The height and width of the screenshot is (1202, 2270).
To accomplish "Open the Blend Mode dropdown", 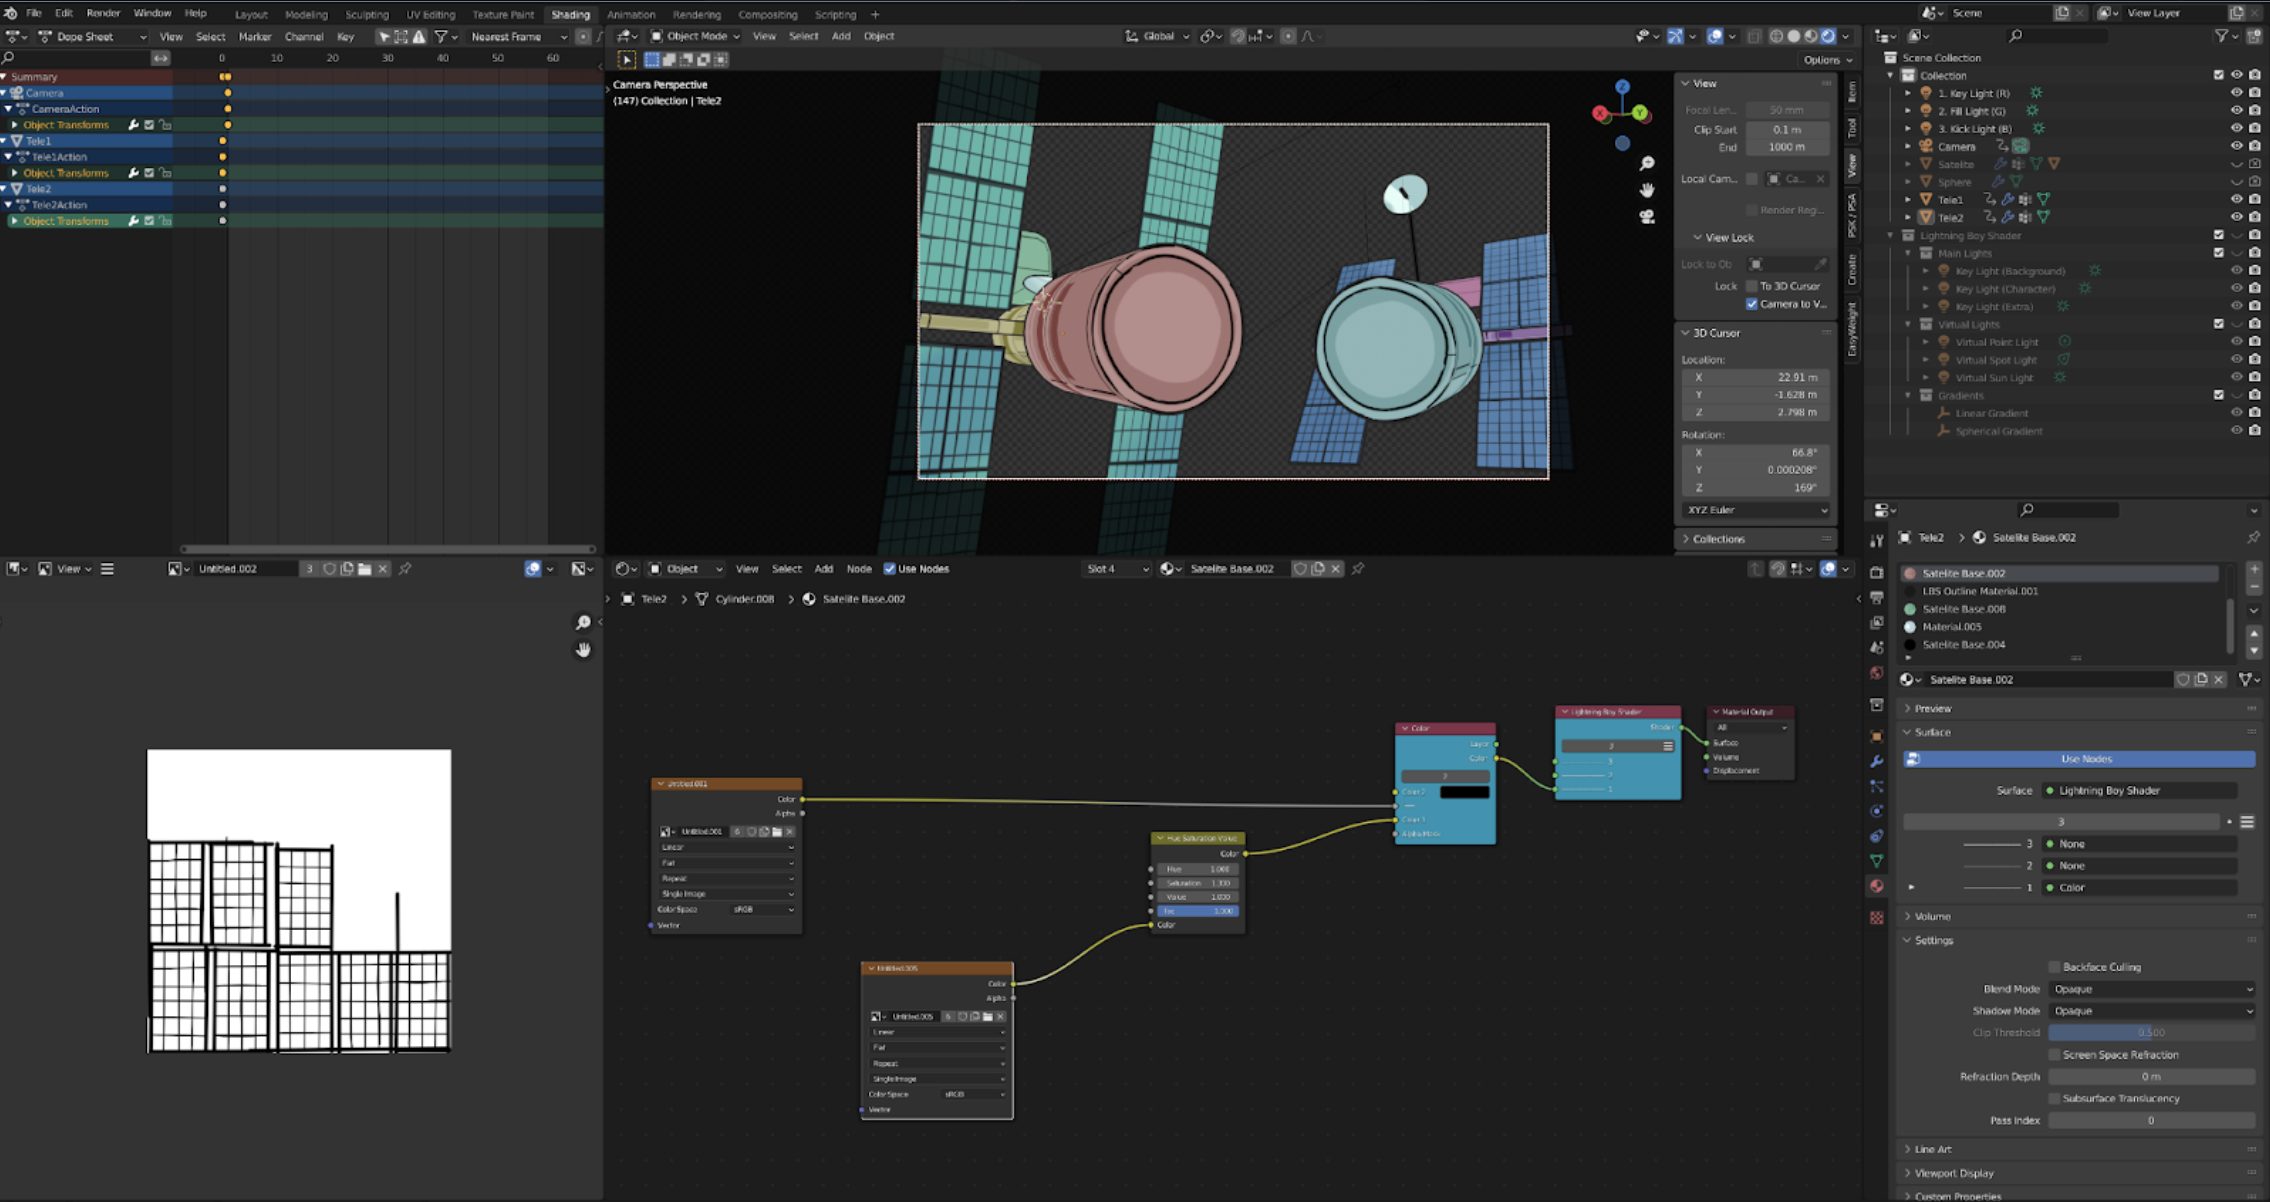I will 2151,989.
